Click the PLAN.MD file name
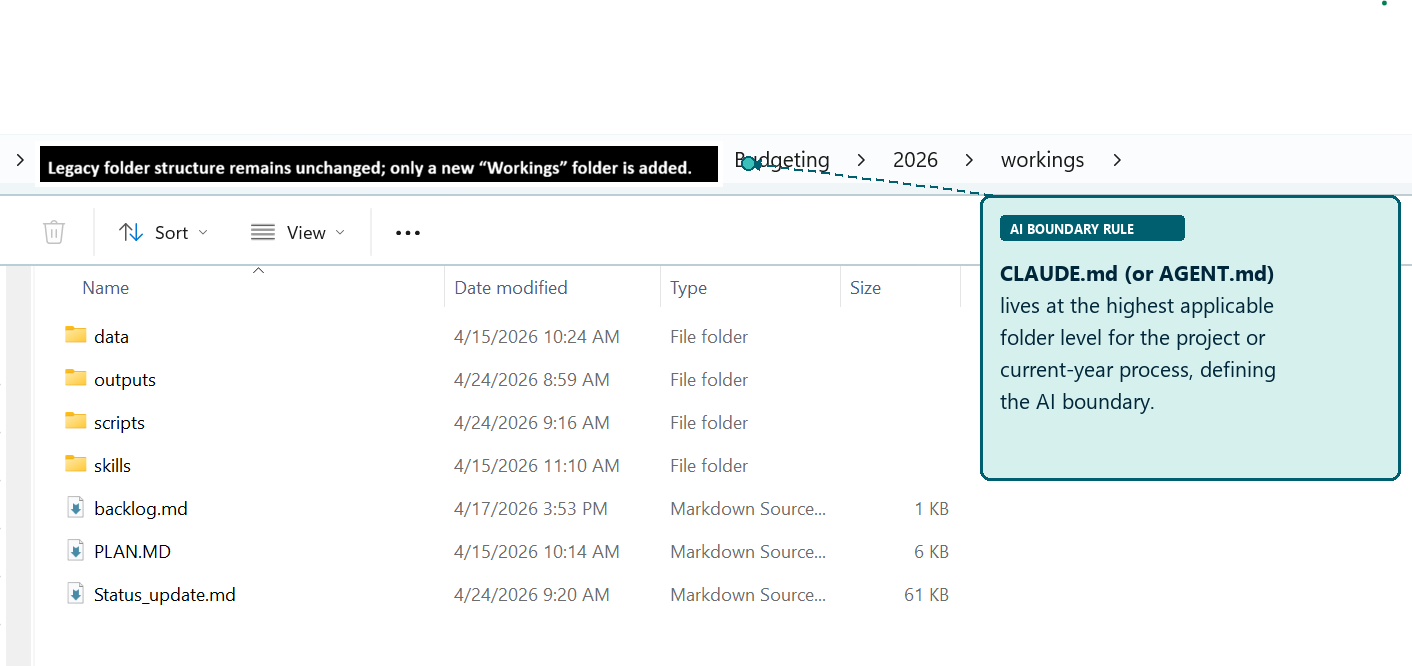Screen dimensions: 1412x666 132,552
